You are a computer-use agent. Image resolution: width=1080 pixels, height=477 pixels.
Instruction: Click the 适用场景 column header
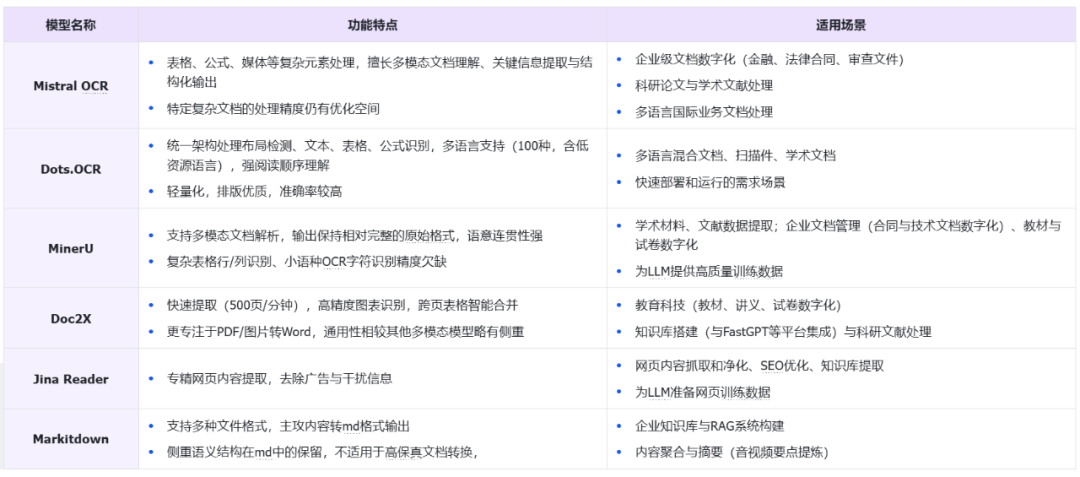point(843,25)
